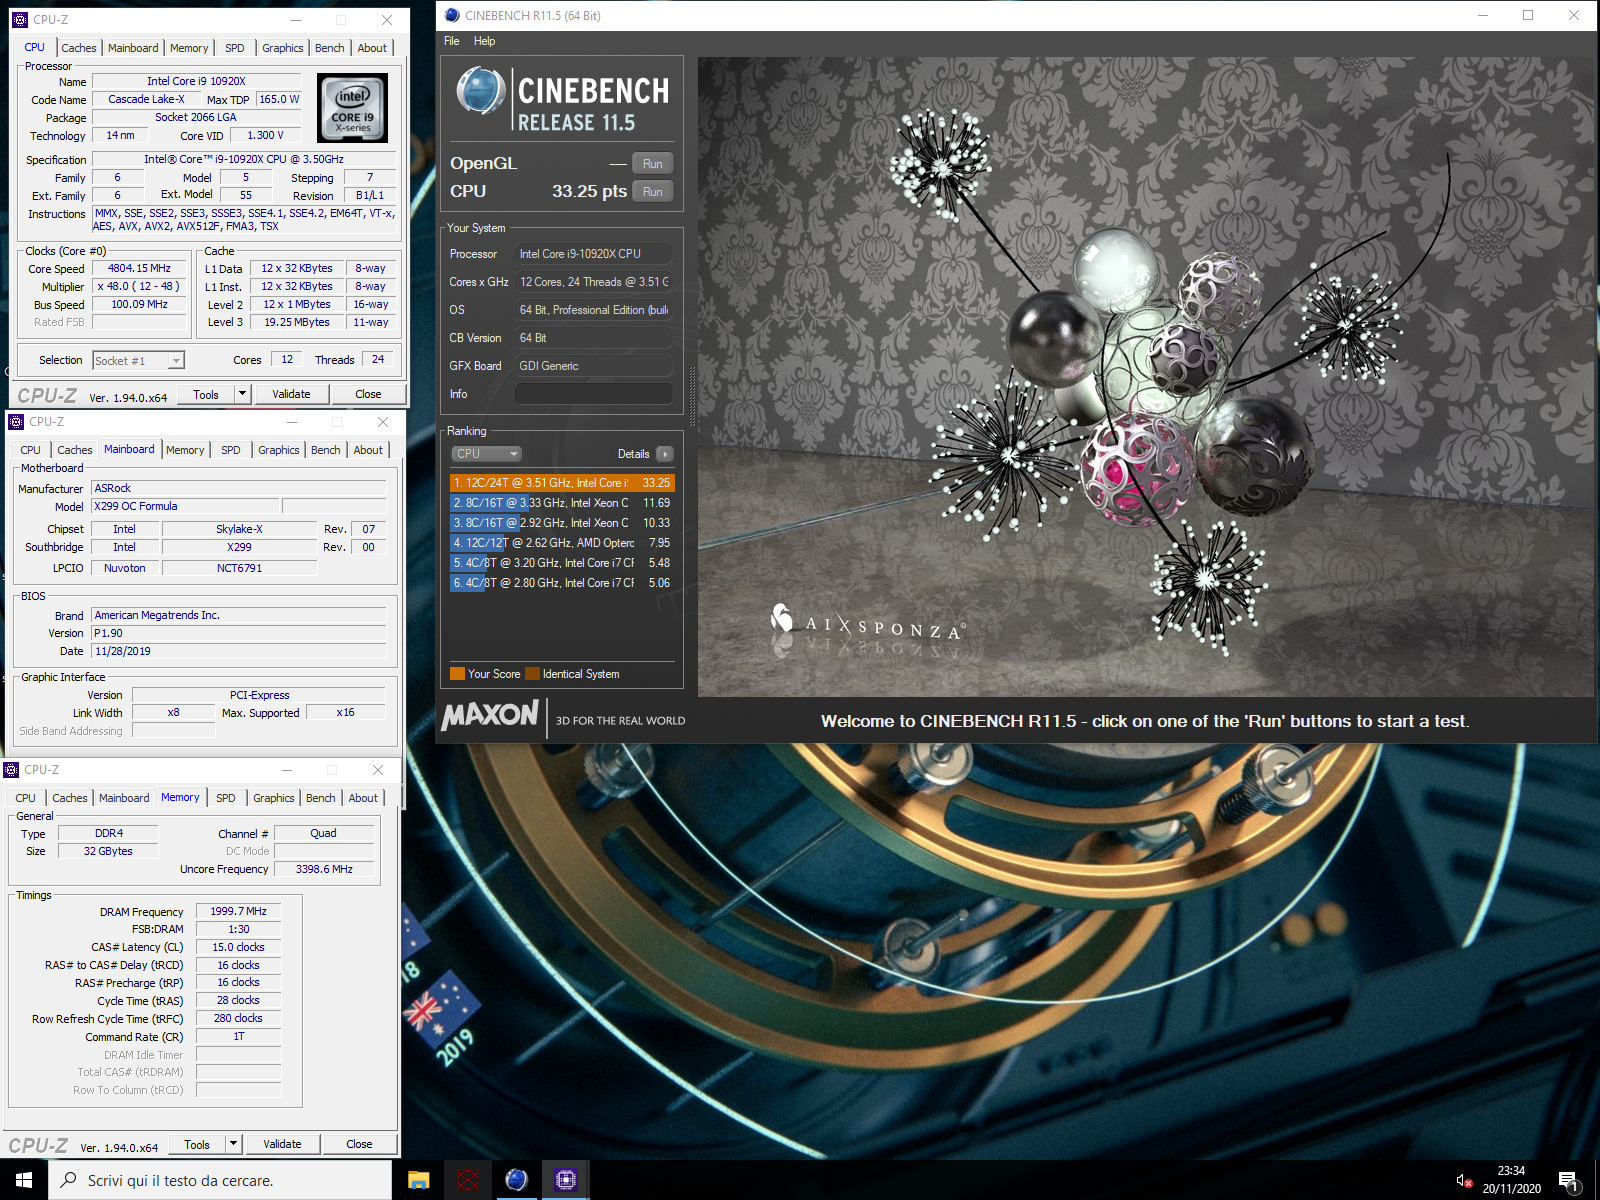Image resolution: width=1600 pixels, height=1200 pixels.
Task: Open the Help menu in Cinebench
Action: pyautogui.click(x=484, y=41)
